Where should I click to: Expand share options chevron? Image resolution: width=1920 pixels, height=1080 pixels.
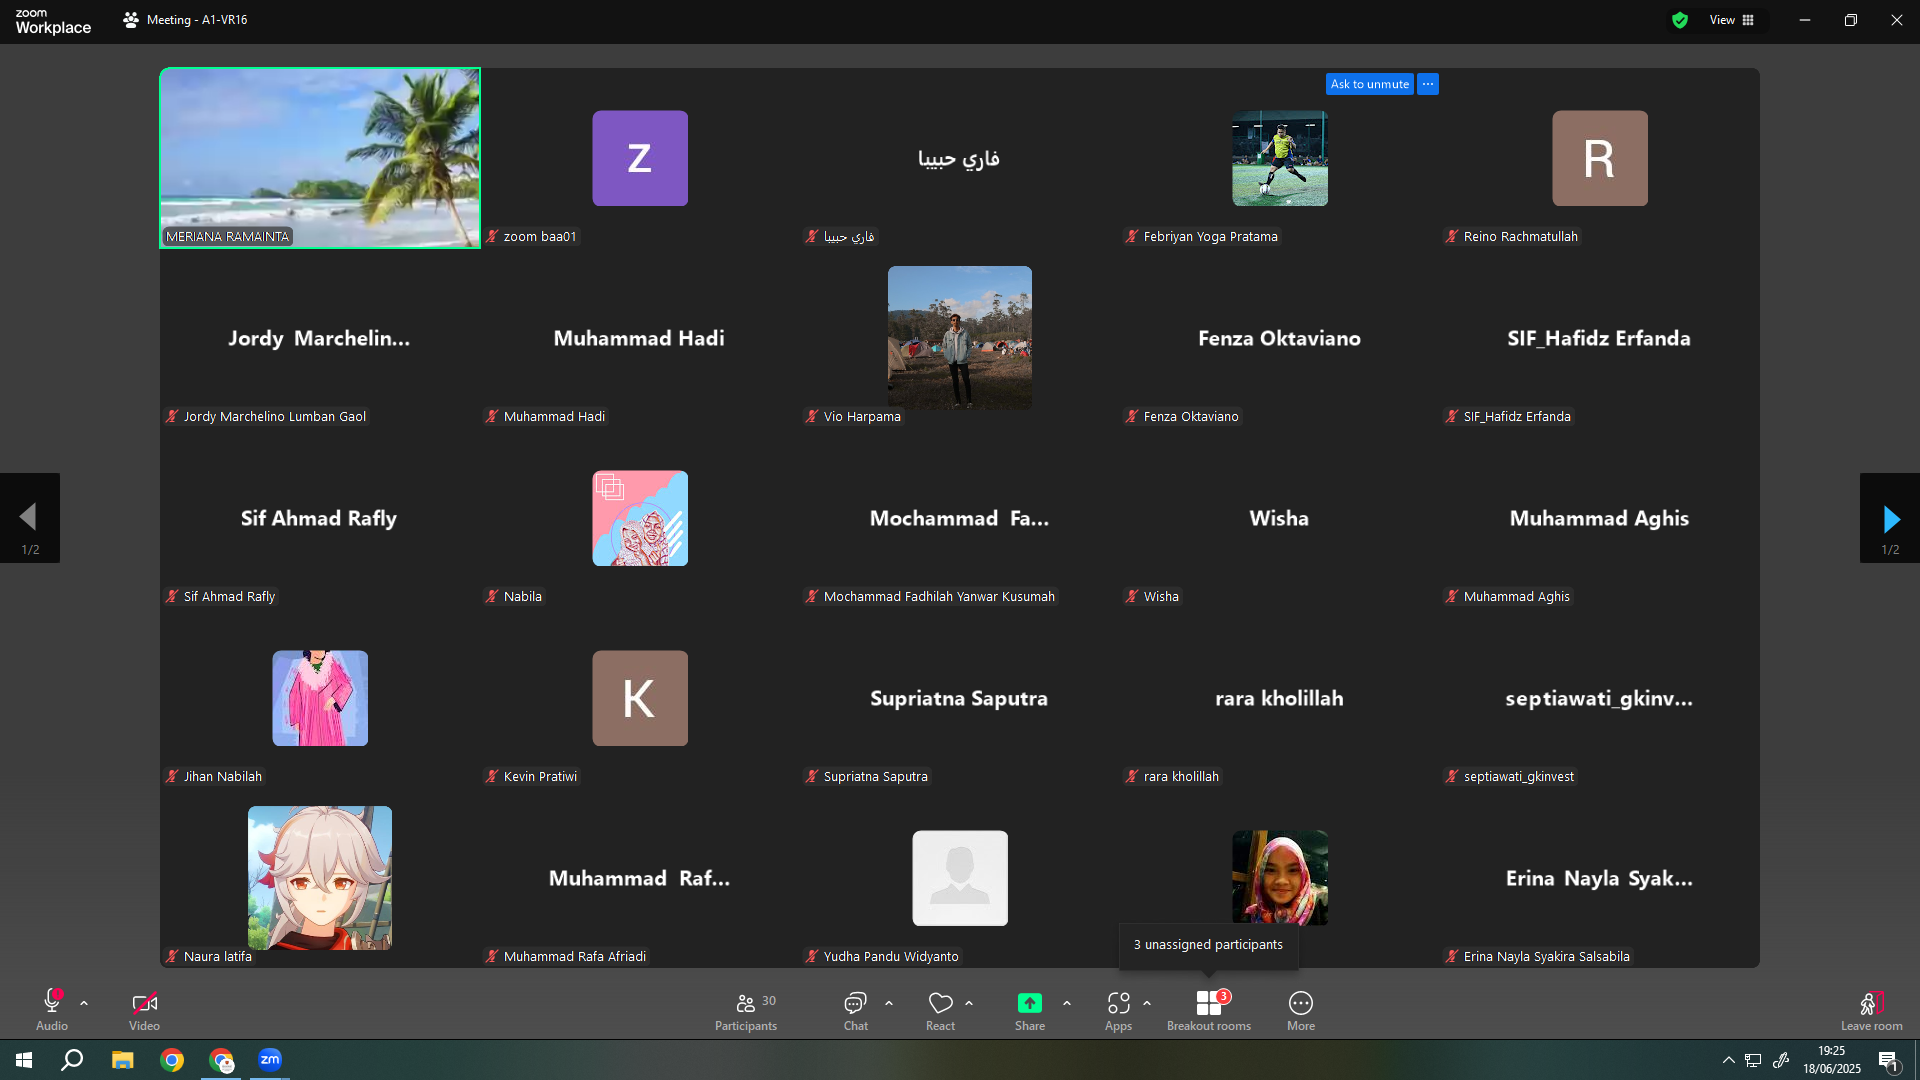tap(1067, 1003)
